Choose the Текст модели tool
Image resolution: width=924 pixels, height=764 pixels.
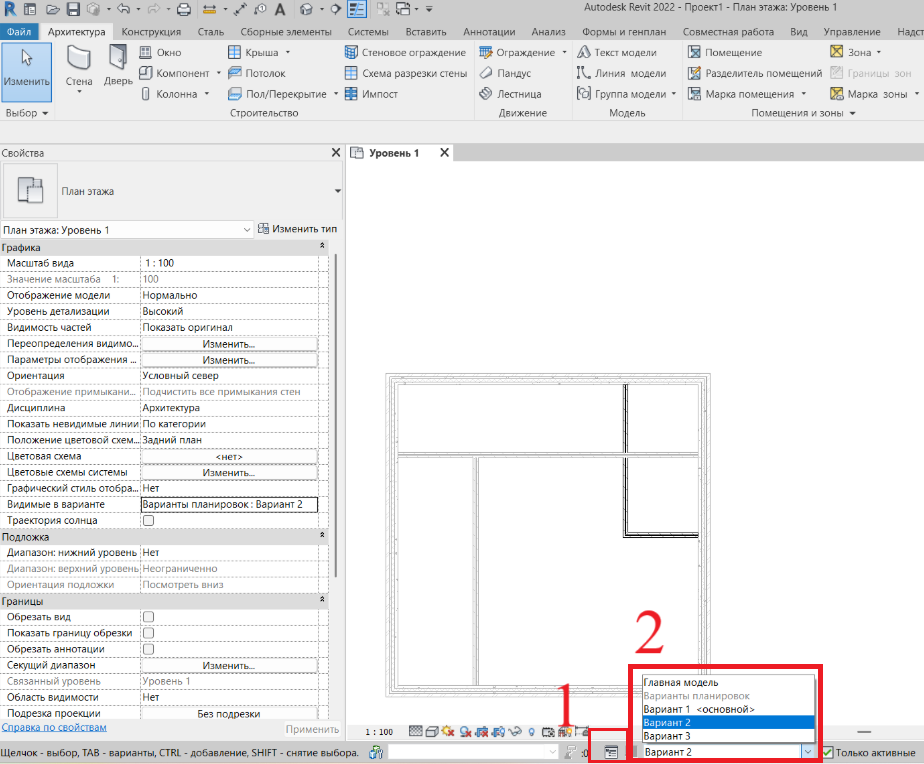616,52
